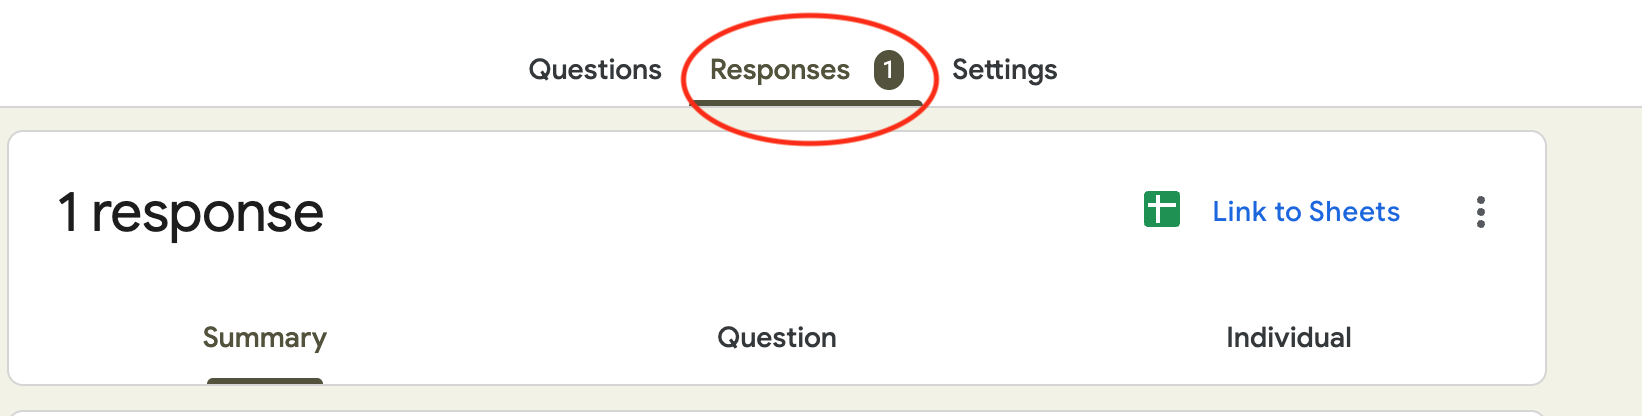Click the response count badge showing 1
Viewport: 1642px width, 416px height.
(x=888, y=70)
